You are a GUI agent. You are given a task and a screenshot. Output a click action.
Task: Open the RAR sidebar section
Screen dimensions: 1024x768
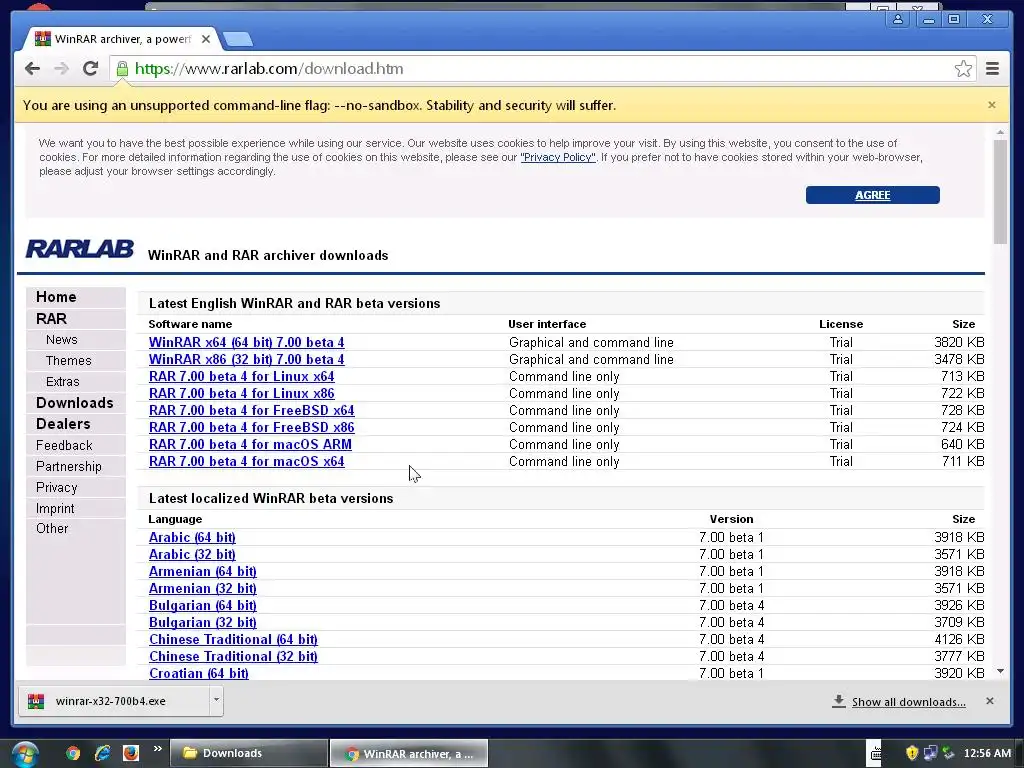pos(52,319)
